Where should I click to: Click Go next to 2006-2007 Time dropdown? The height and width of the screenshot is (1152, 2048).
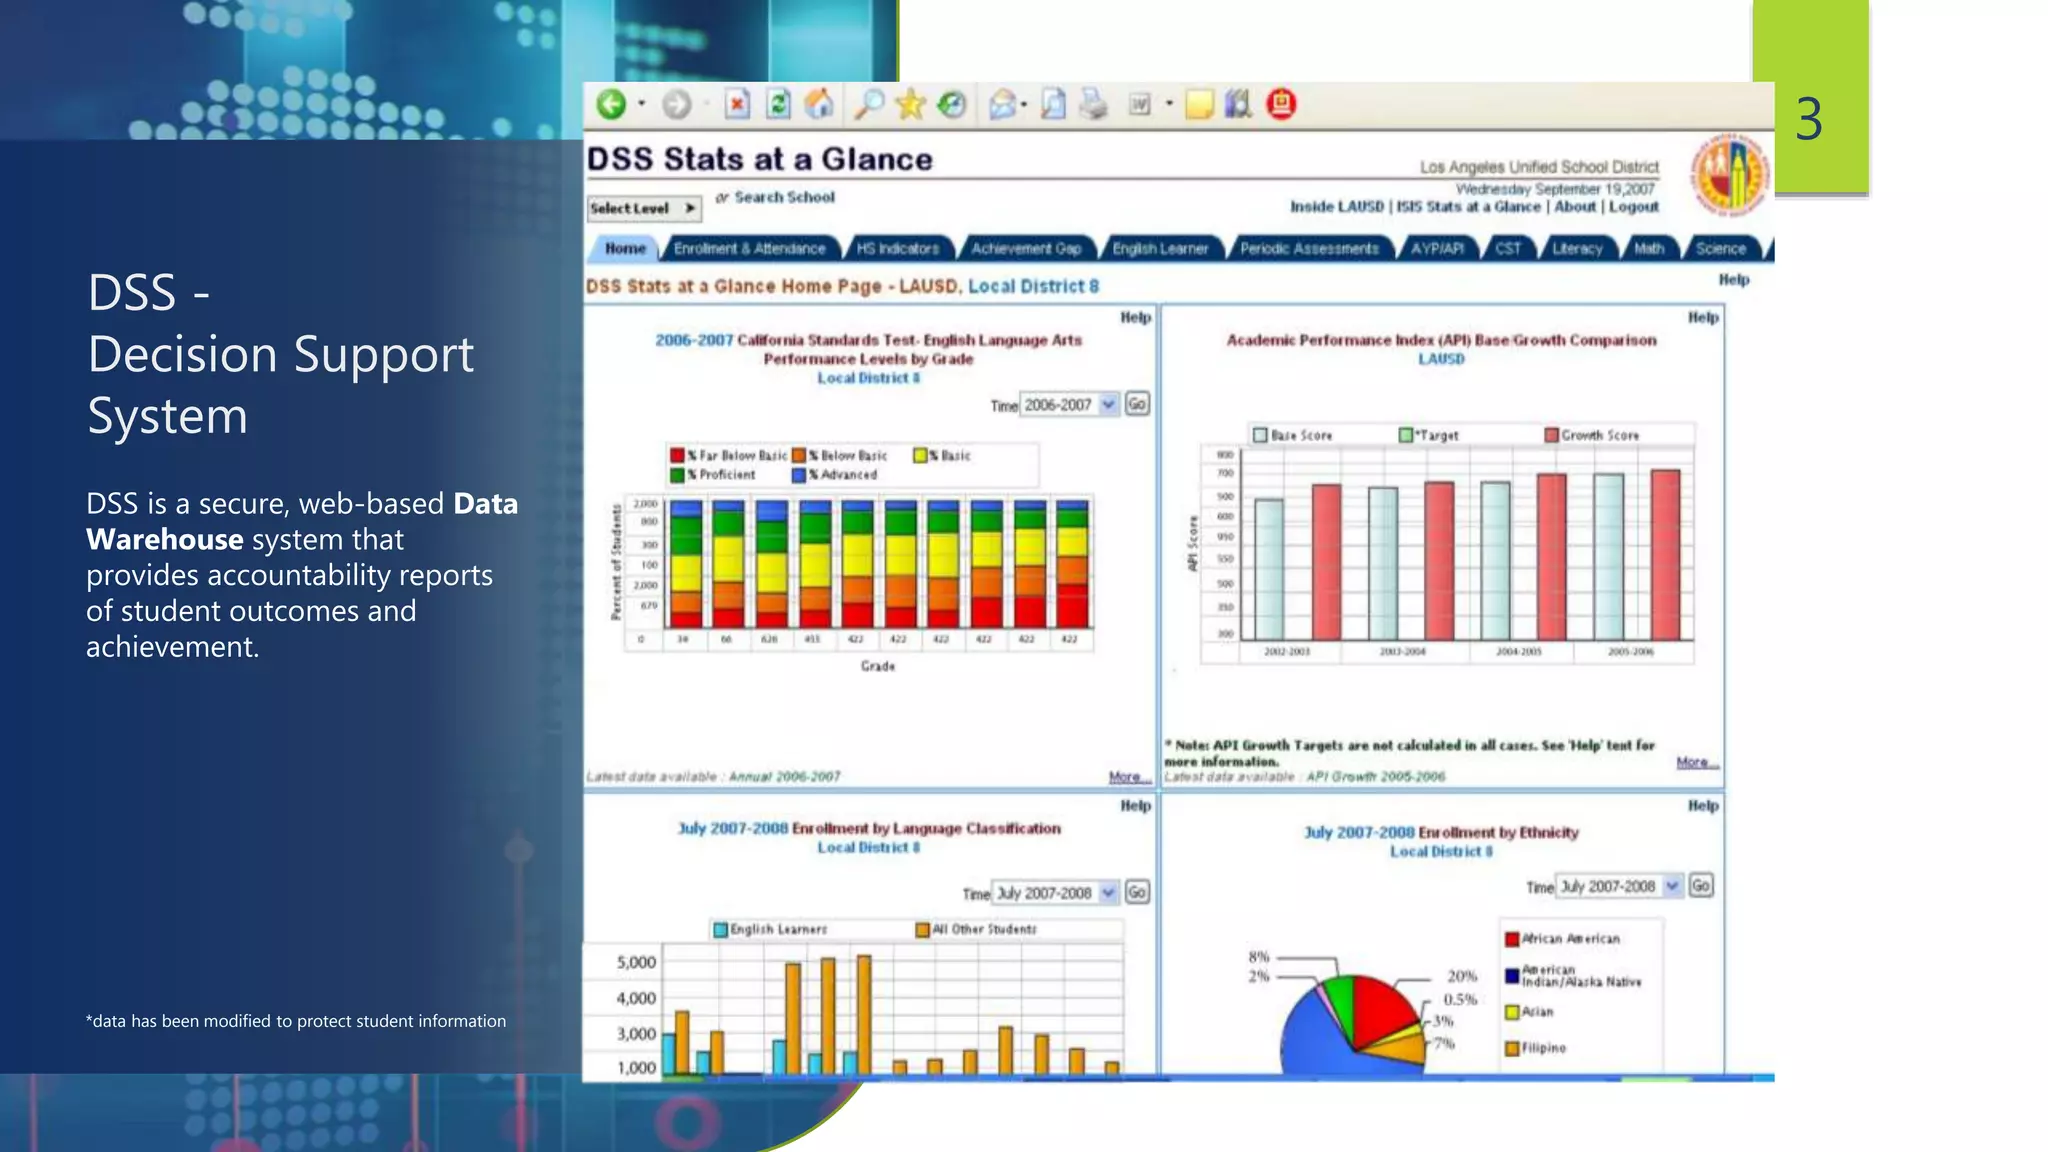(x=1137, y=404)
